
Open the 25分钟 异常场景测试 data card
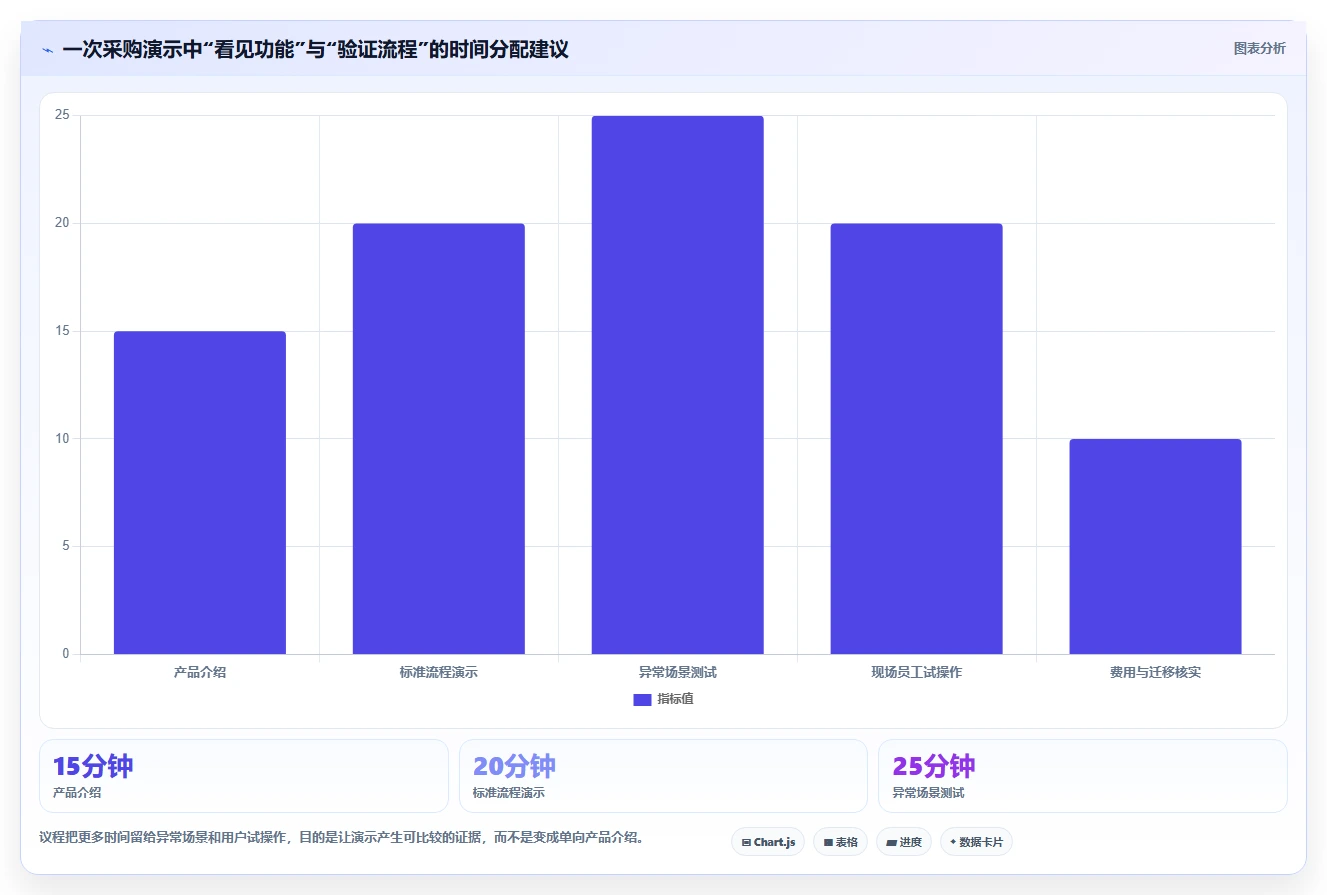point(1083,776)
